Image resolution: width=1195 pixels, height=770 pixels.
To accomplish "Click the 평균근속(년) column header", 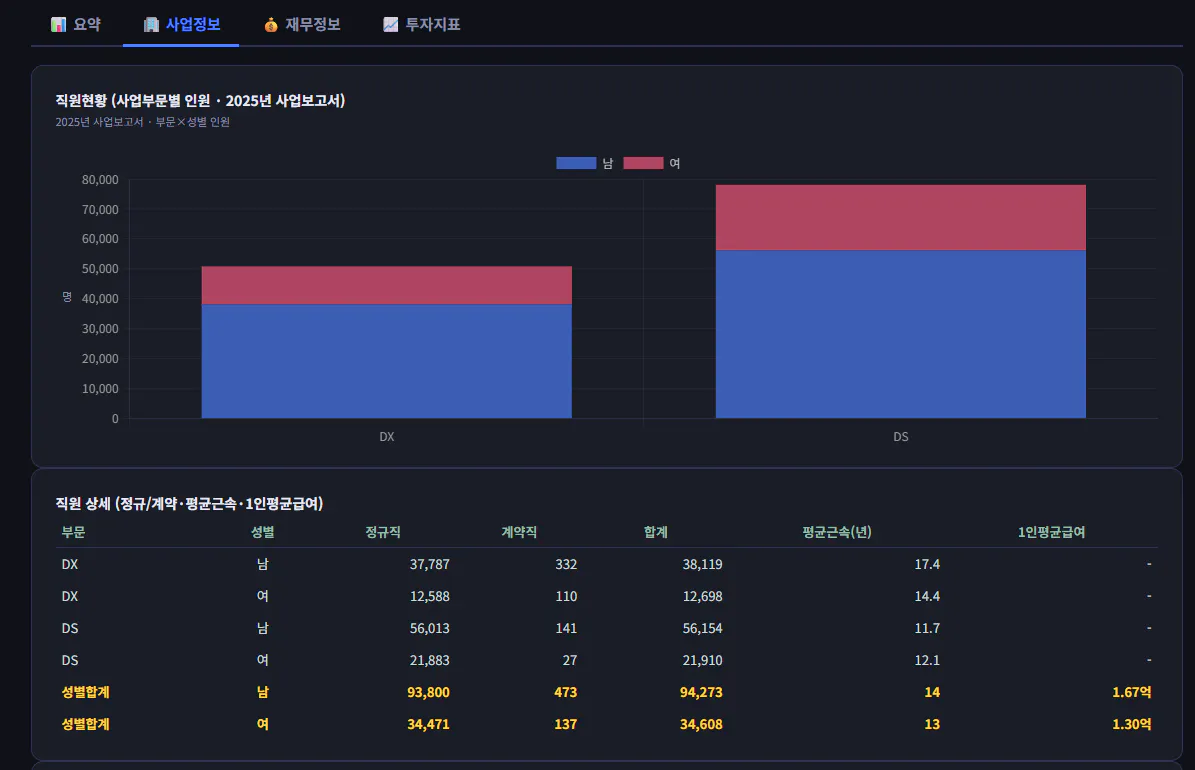I will (836, 532).
